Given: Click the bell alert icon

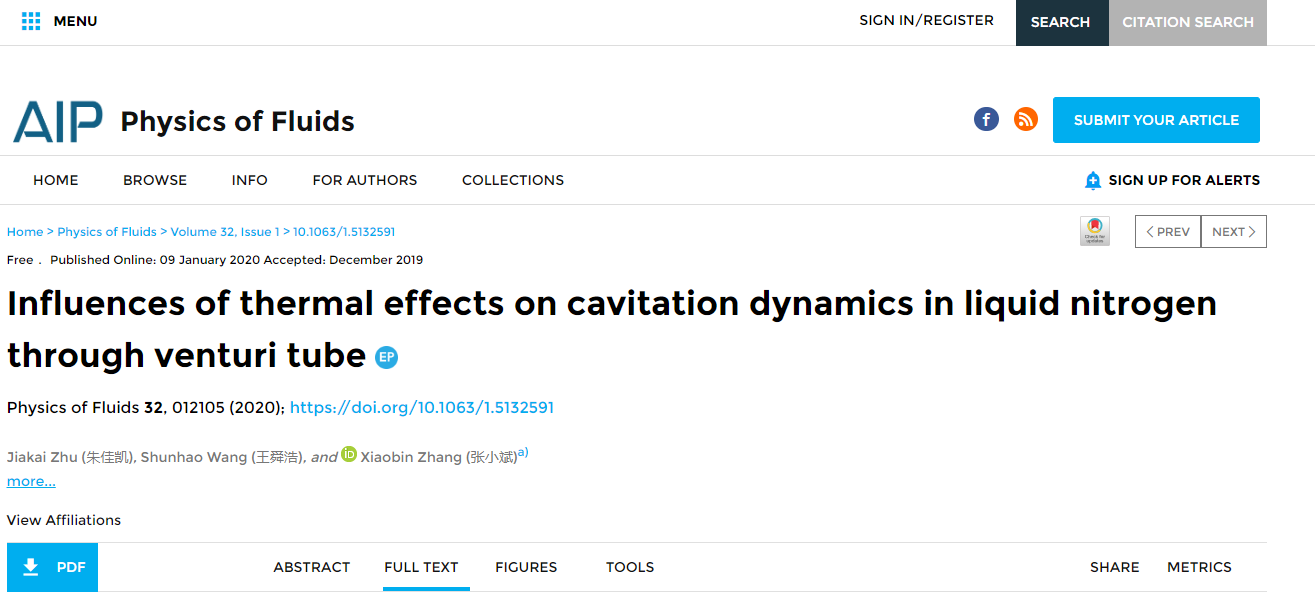Looking at the screenshot, I should tap(1093, 180).
